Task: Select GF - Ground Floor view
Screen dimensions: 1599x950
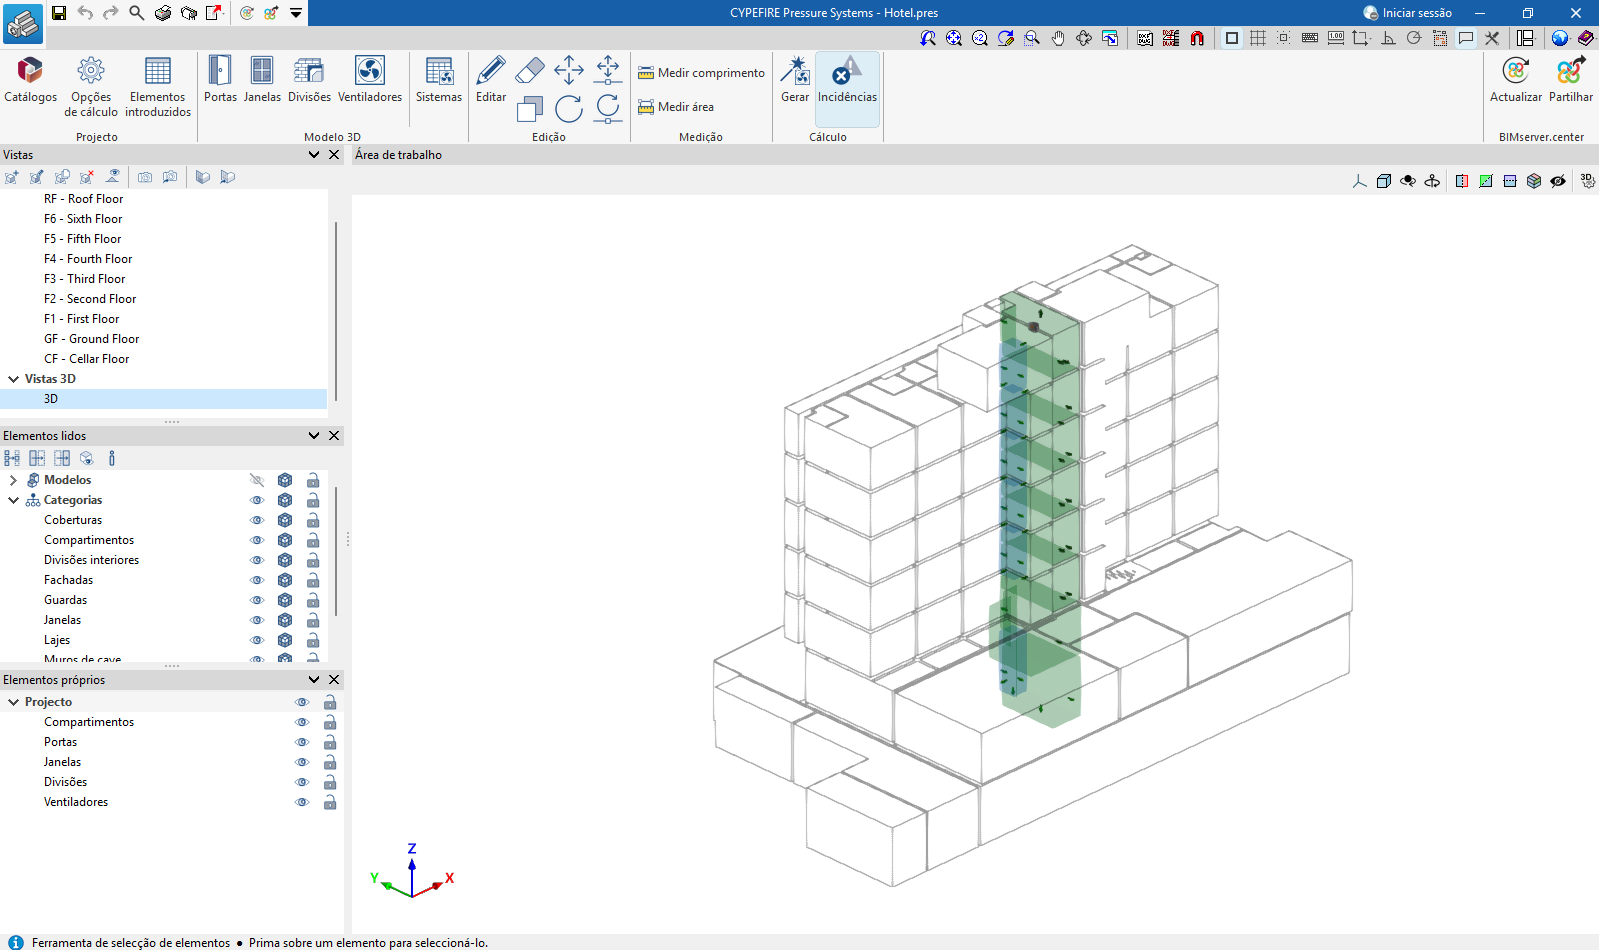Action: pyautogui.click(x=91, y=339)
